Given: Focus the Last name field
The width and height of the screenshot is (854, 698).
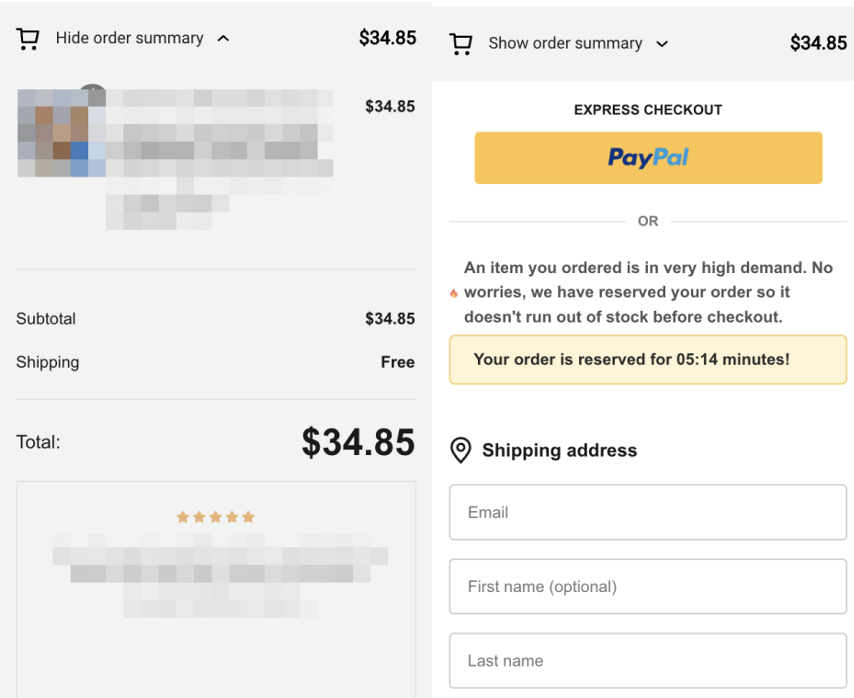Looking at the screenshot, I should point(648,660).
